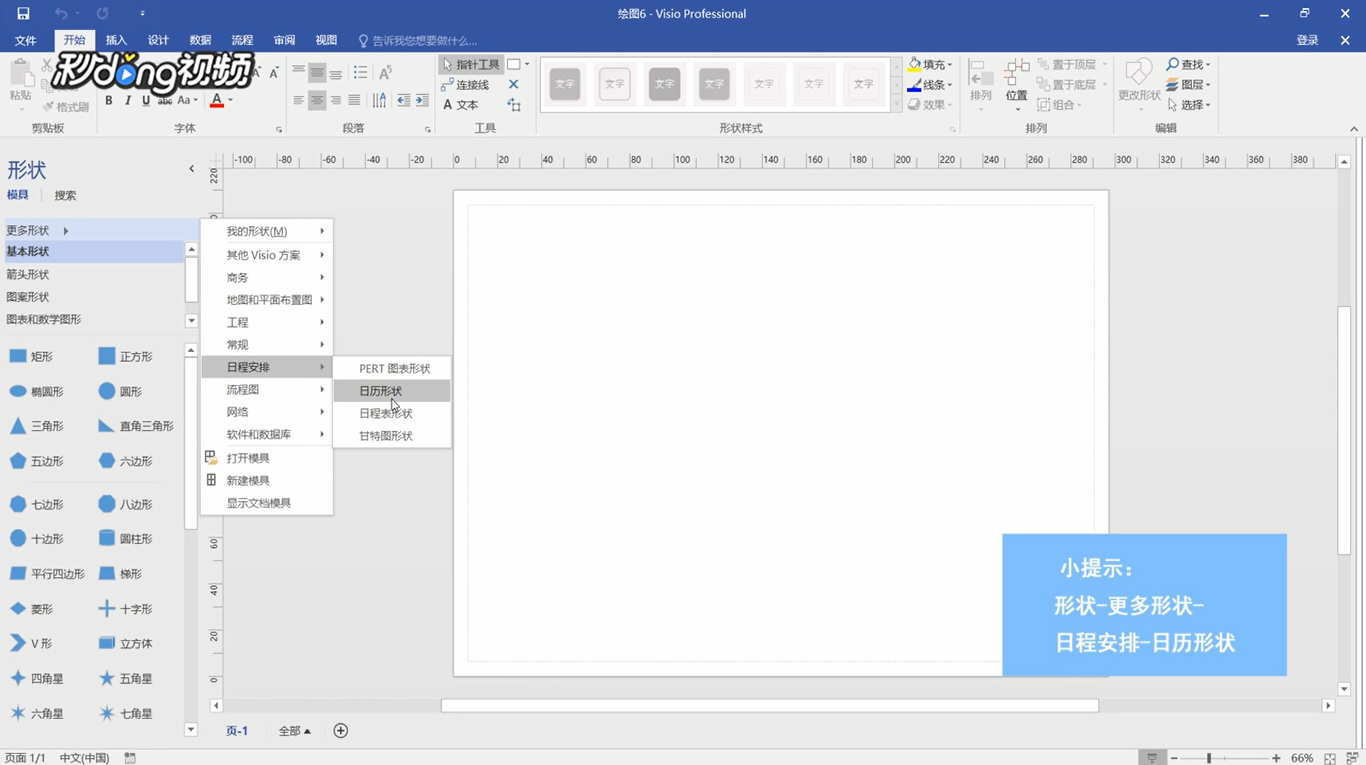Open the Layers (图层) tool
This screenshot has width=1366, height=765.
tap(1188, 85)
